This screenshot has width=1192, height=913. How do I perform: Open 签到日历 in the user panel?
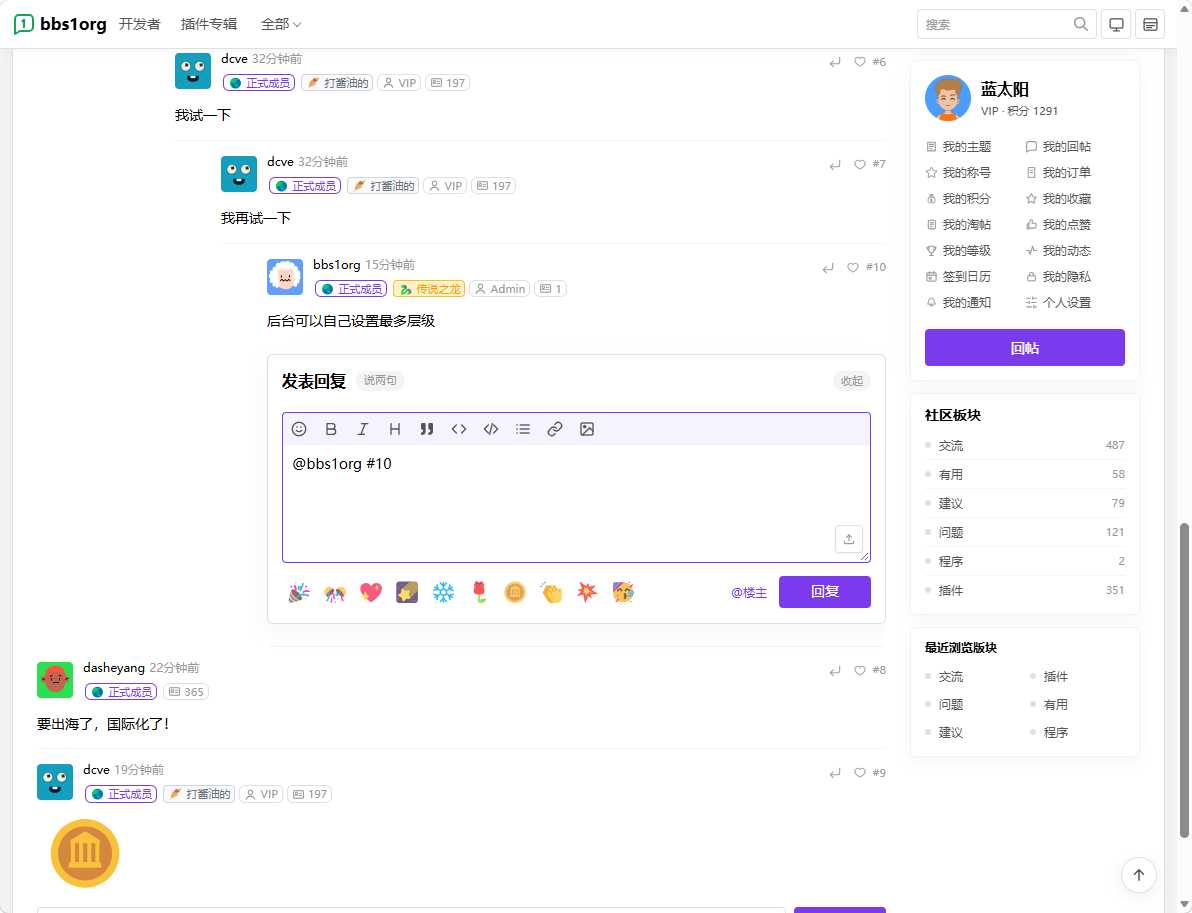click(958, 277)
